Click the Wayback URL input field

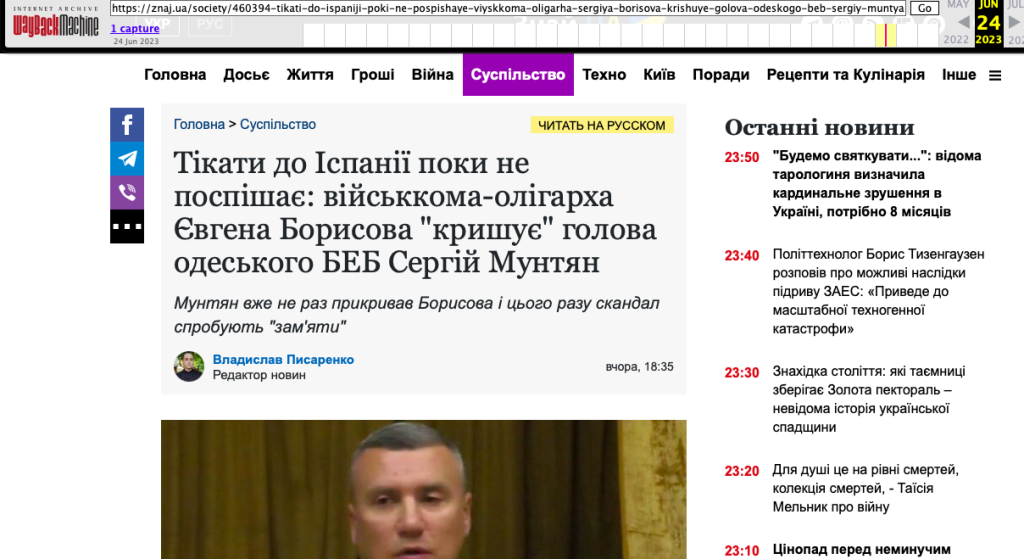[x=508, y=8]
